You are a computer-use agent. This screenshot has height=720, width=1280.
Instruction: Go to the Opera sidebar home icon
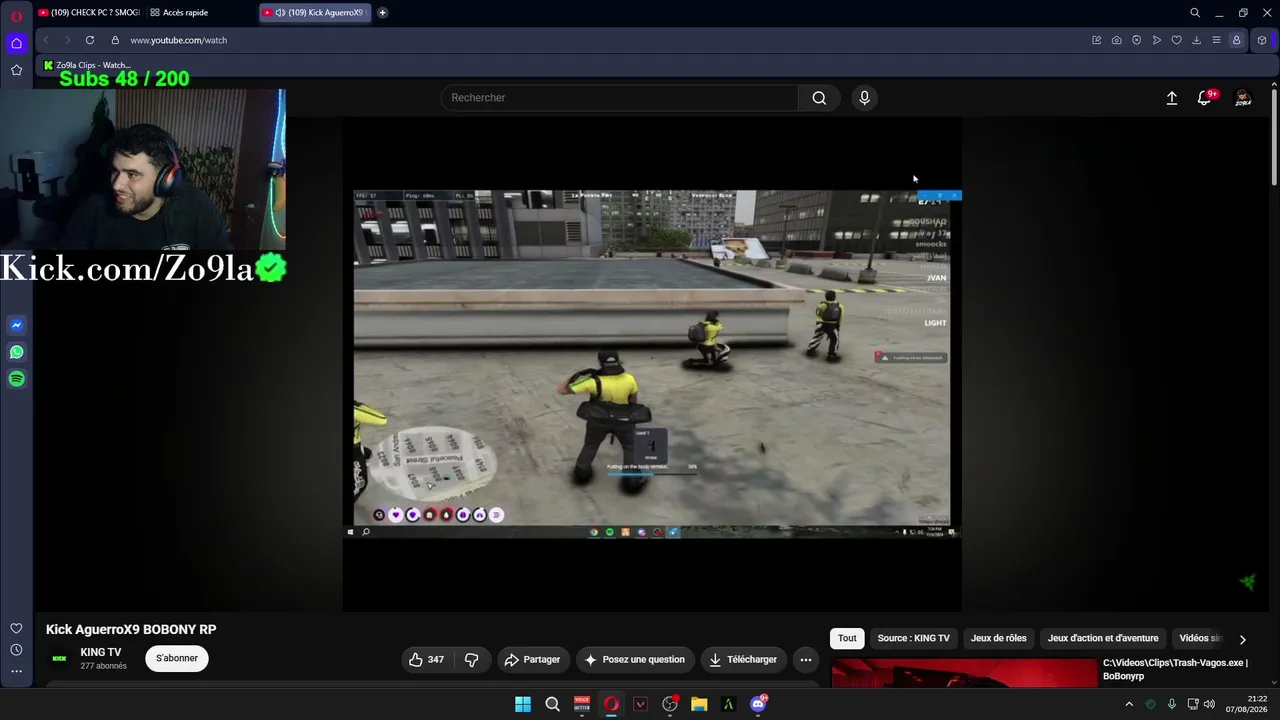coord(16,43)
